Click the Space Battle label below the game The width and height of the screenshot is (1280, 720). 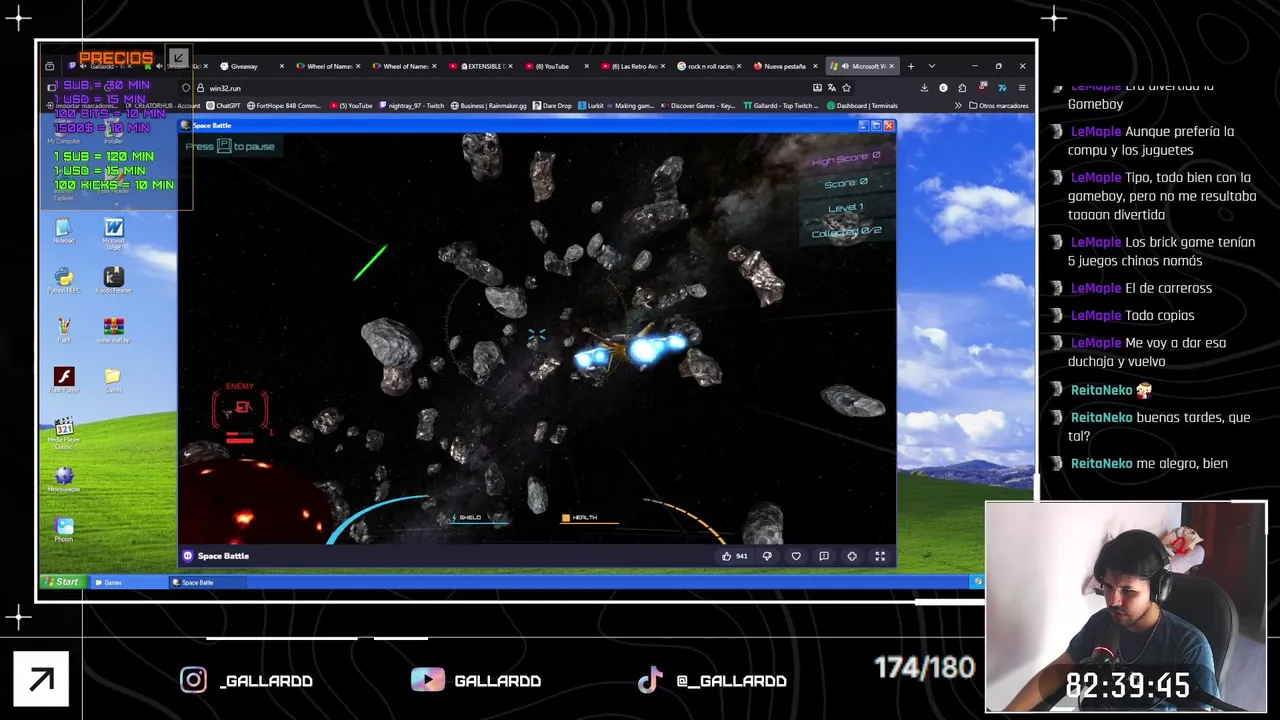[223, 556]
